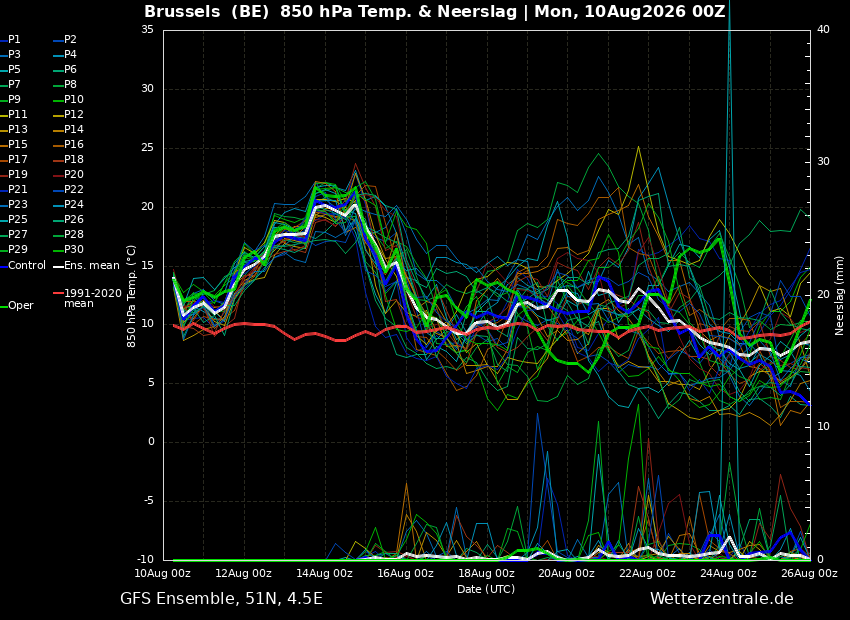Click the 16Aug 00z date tick
Screen dimensions: 850x620
click(x=405, y=573)
